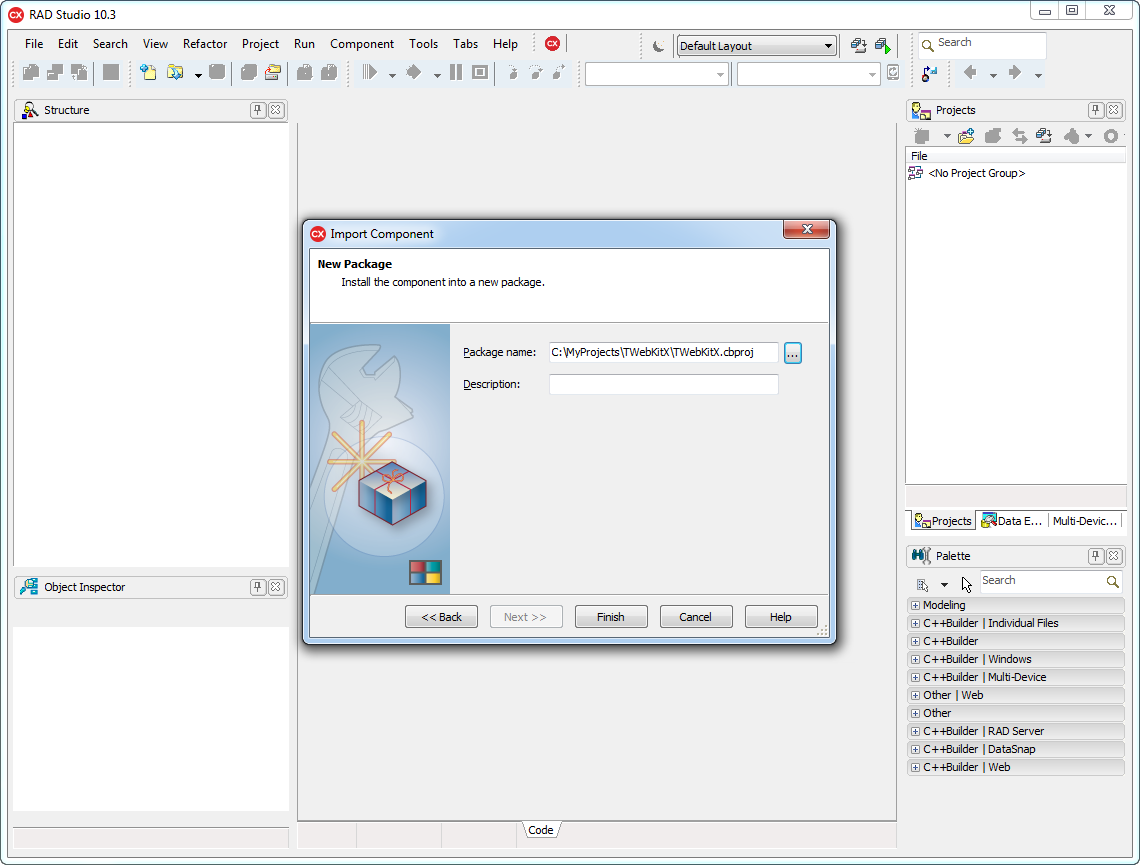Click Add file to project icon in Projects
1140x865 pixels.
tap(966, 136)
